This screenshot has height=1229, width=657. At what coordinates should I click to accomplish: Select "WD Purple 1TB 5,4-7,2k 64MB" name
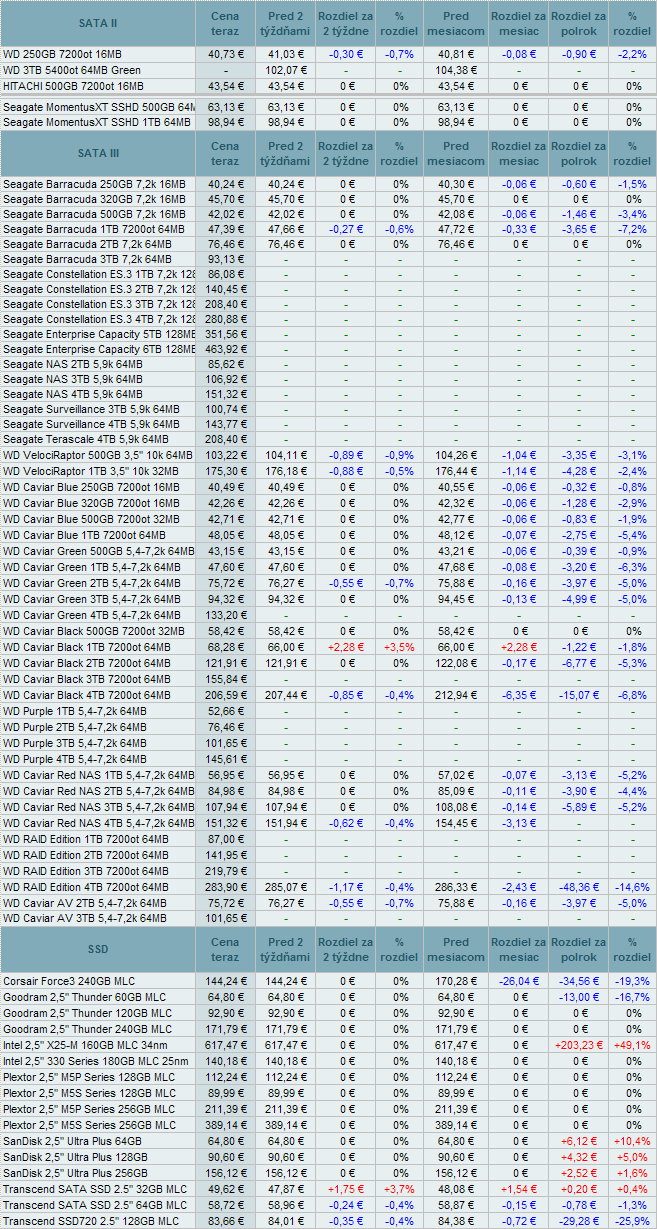(75, 711)
